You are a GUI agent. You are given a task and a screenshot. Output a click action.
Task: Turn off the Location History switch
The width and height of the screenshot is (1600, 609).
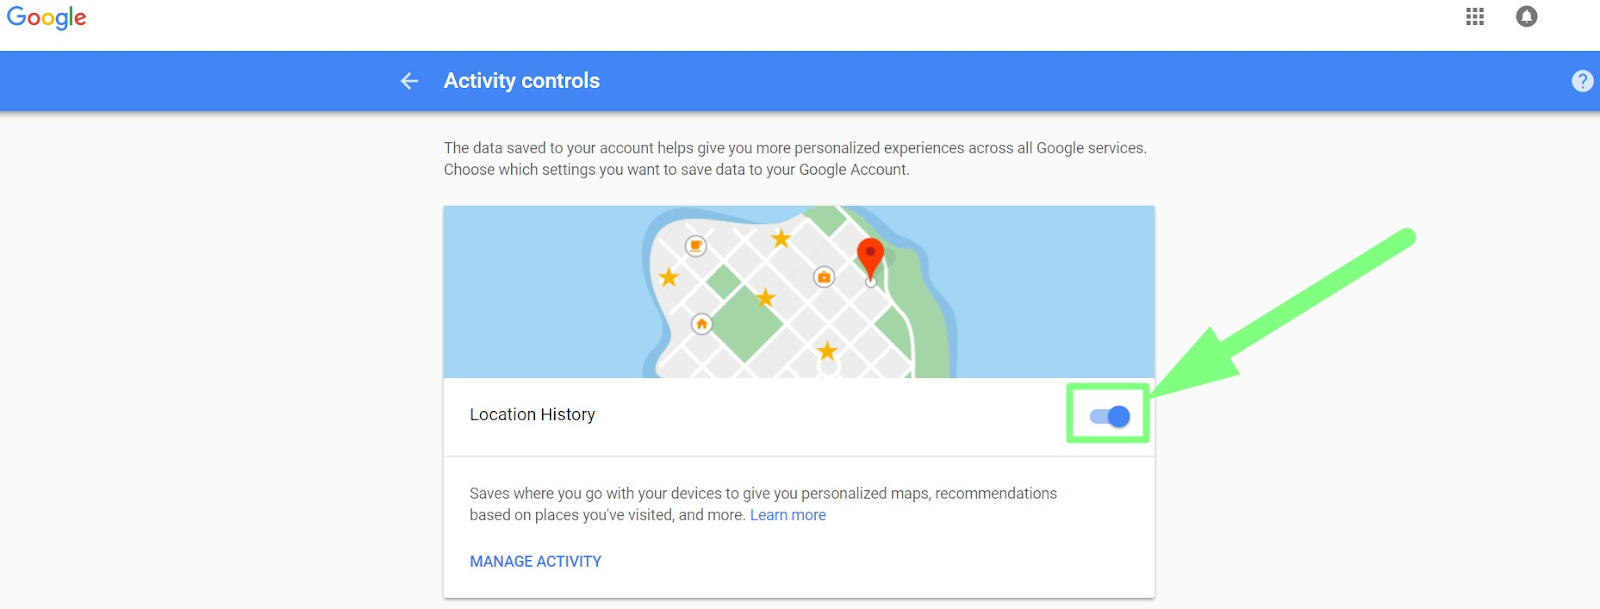[1110, 417]
